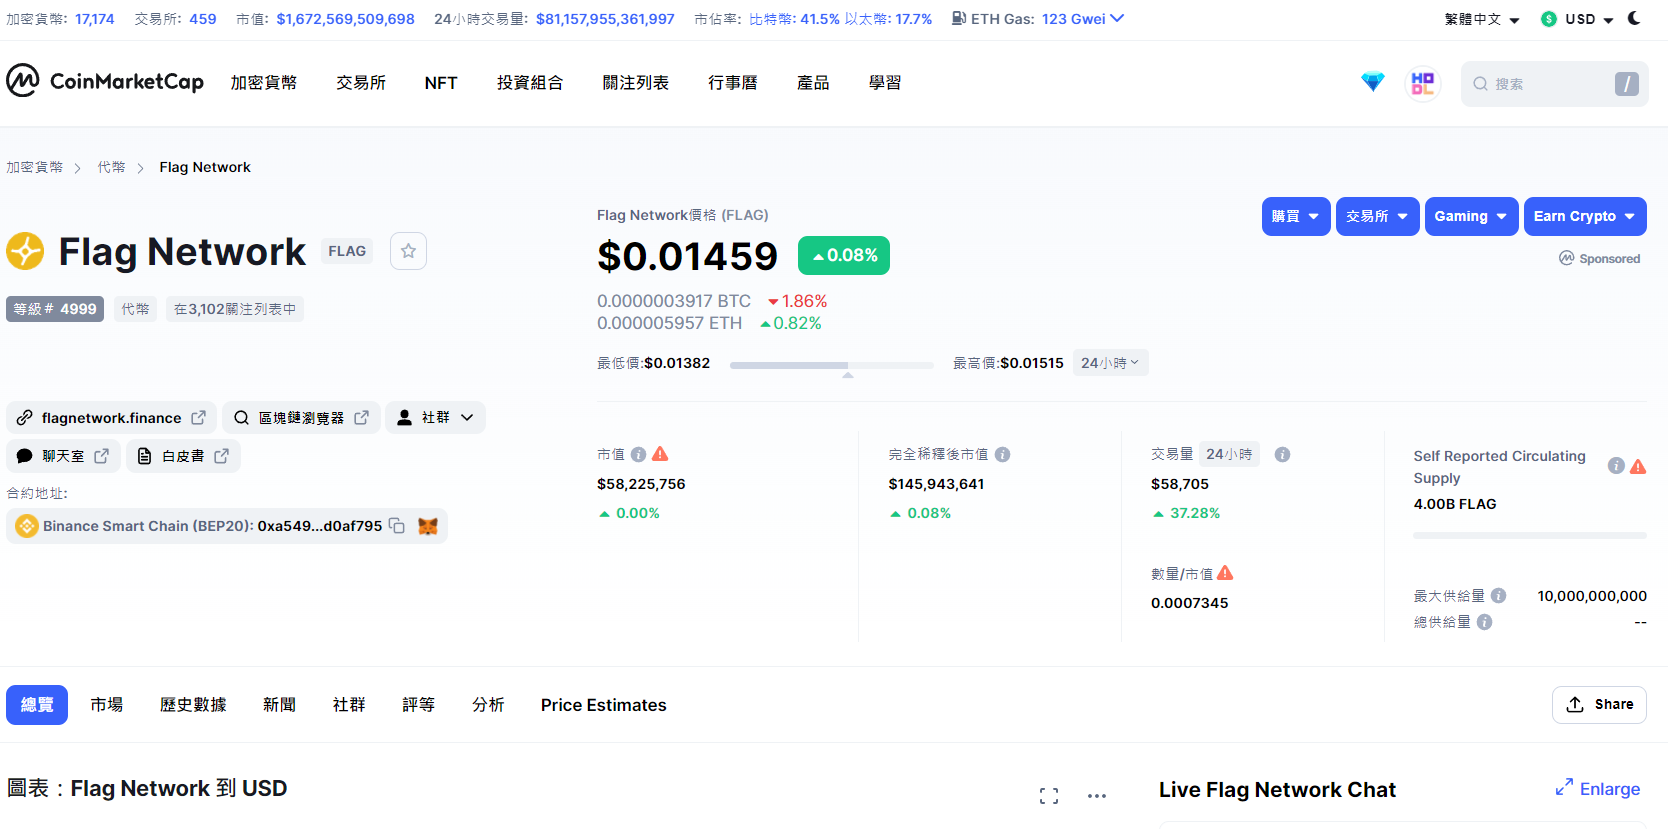Click volume/market cap warning icon
Image resolution: width=1668 pixels, height=829 pixels.
[x=1225, y=573]
